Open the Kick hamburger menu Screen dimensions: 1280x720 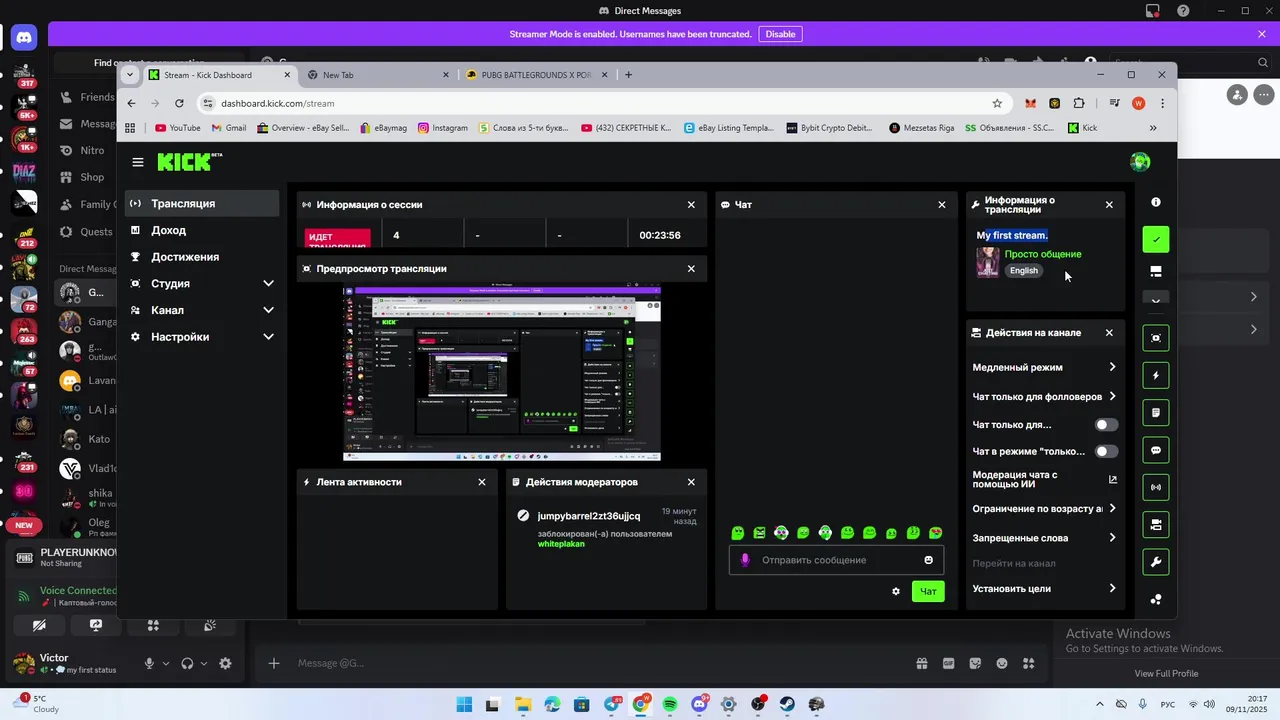click(x=138, y=162)
